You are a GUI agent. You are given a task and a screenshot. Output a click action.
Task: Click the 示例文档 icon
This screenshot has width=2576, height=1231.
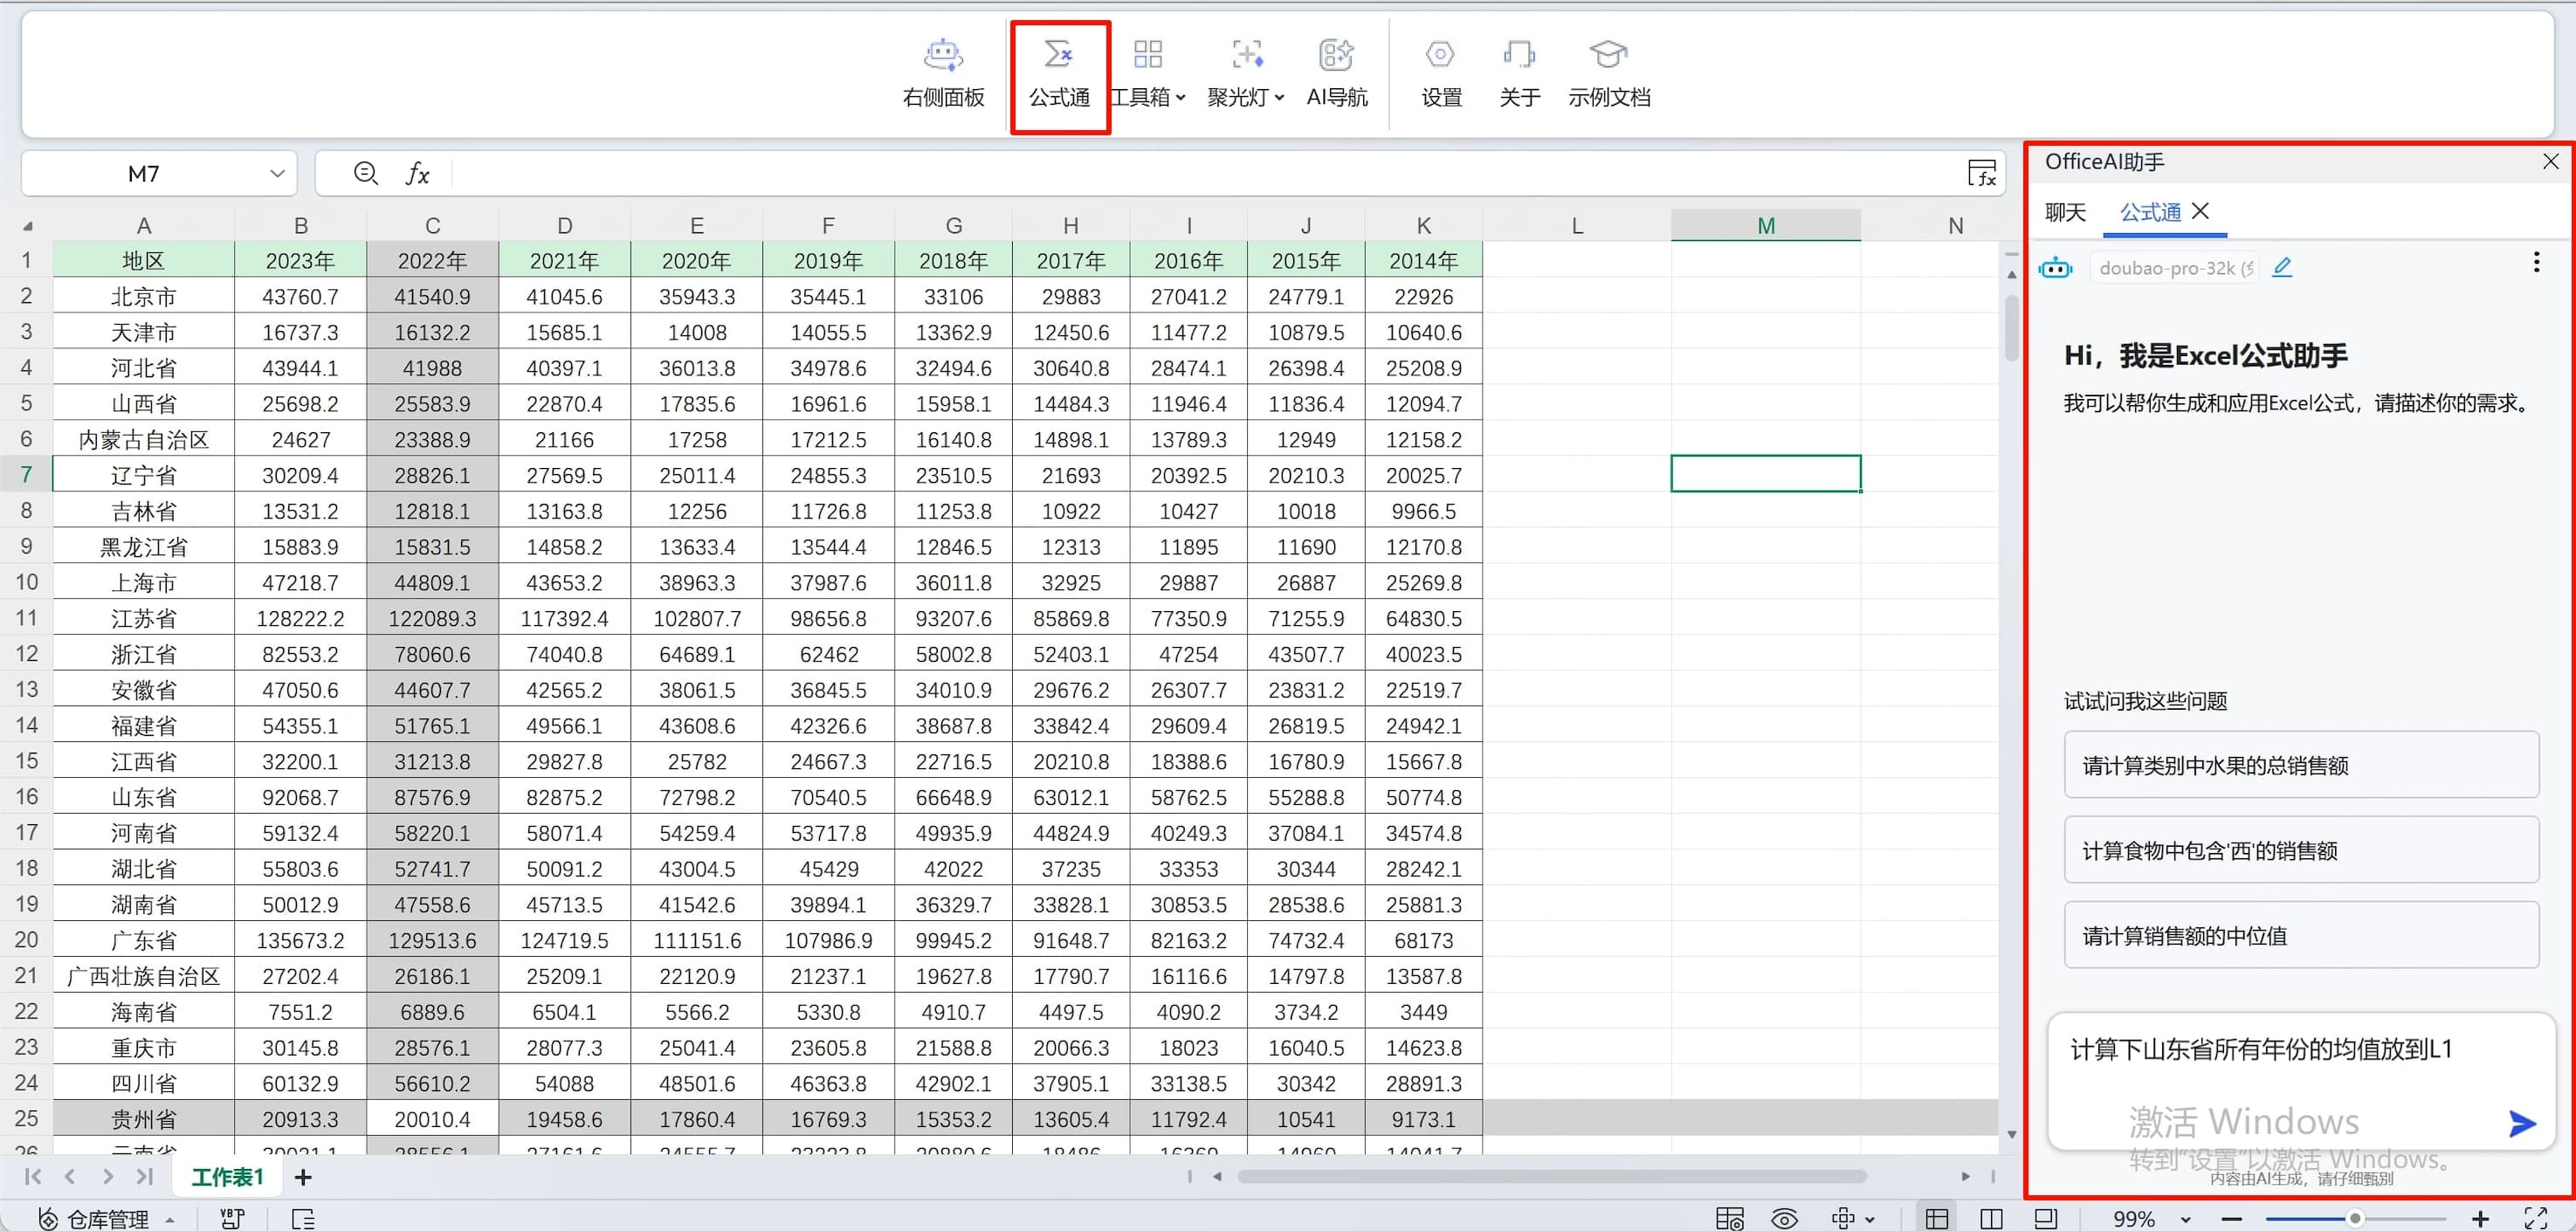click(1607, 55)
